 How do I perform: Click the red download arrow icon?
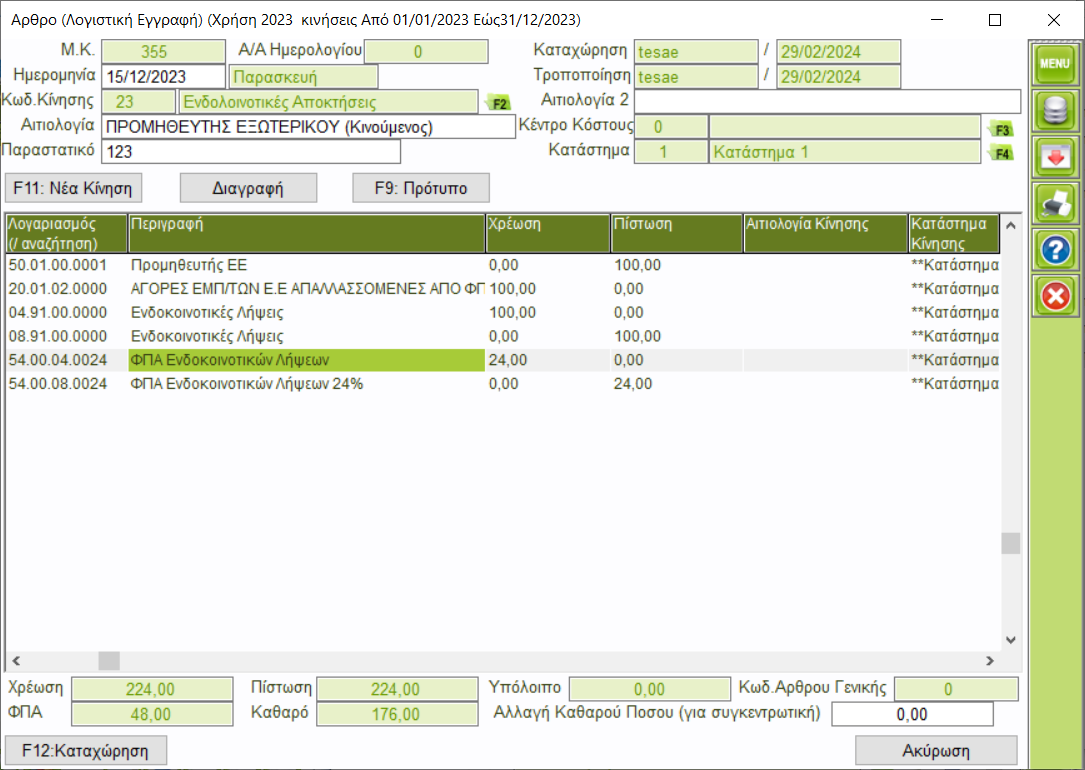(1054, 156)
